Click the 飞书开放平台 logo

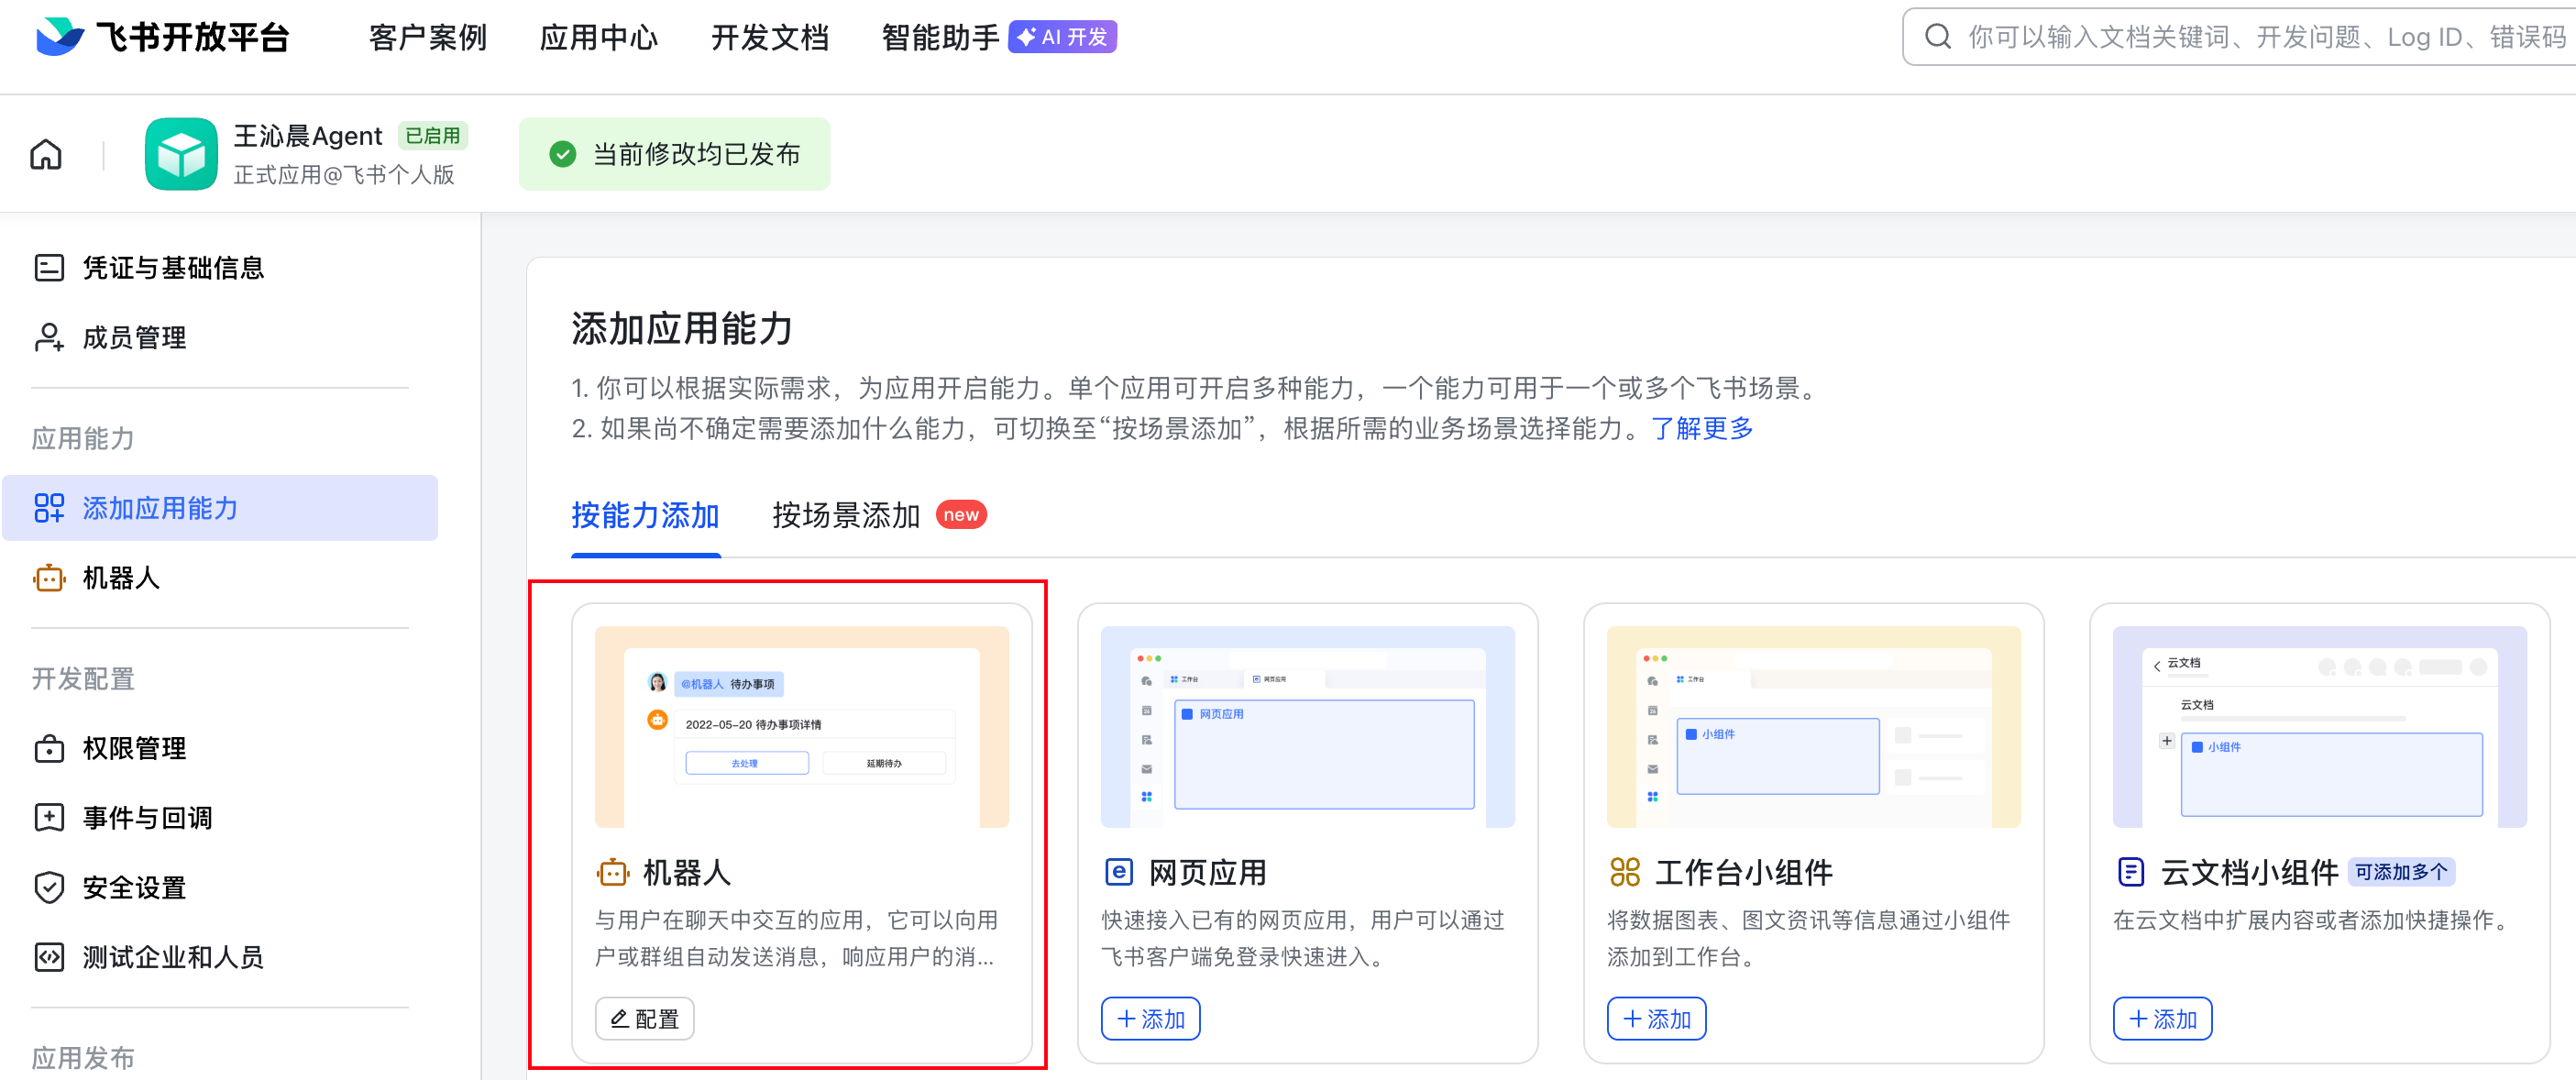click(162, 37)
